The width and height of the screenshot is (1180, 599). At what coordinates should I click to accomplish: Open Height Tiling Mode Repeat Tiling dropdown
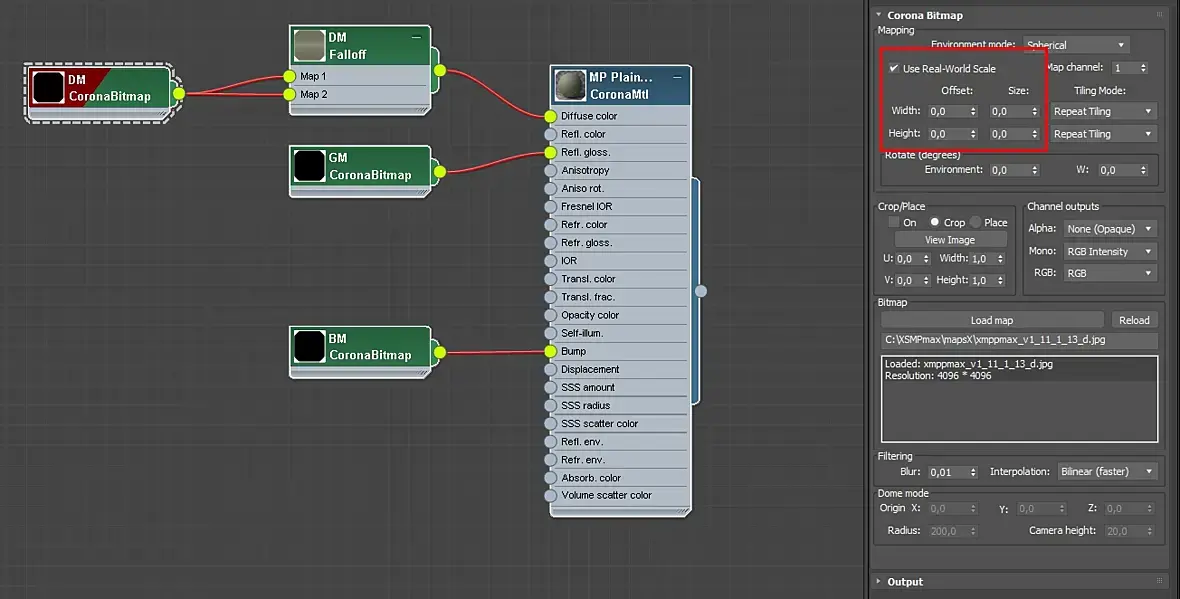point(1103,134)
